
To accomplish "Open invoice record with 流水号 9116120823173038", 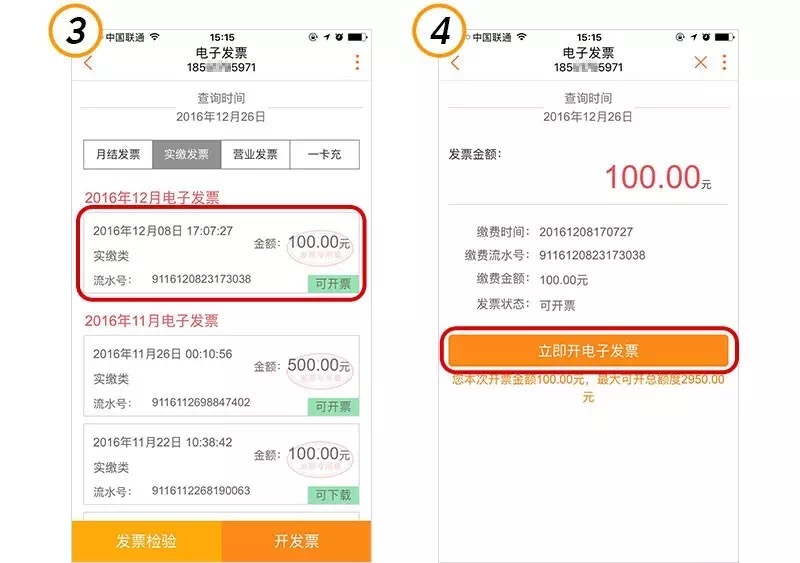I will (221, 253).
